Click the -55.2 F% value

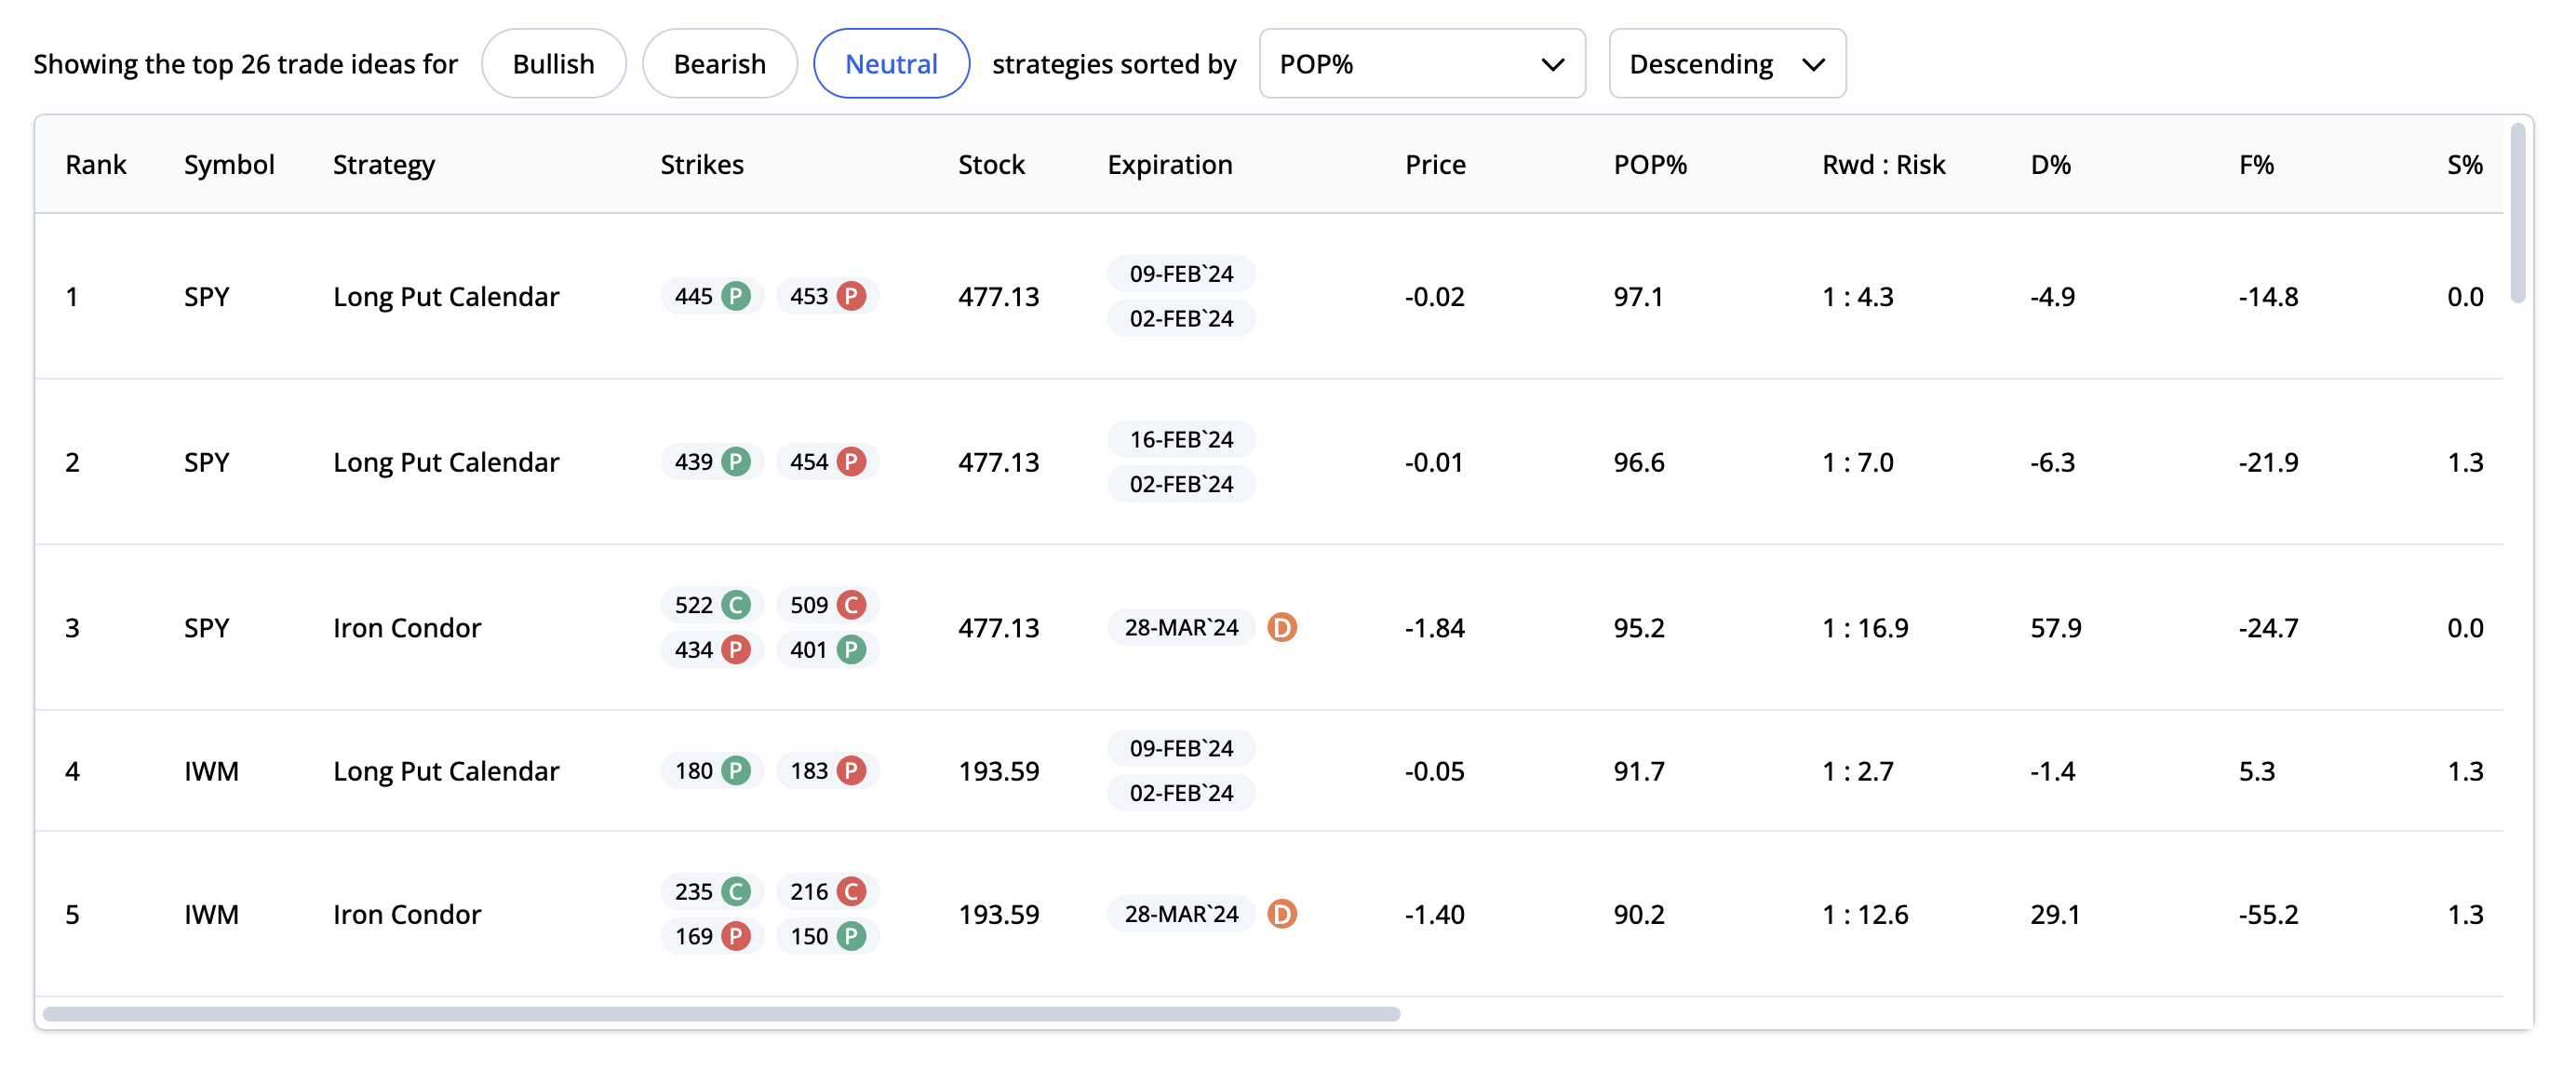point(2268,915)
